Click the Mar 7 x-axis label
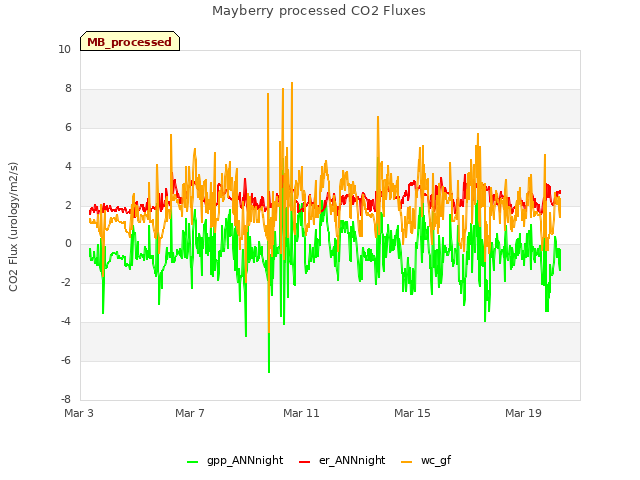 [190, 413]
